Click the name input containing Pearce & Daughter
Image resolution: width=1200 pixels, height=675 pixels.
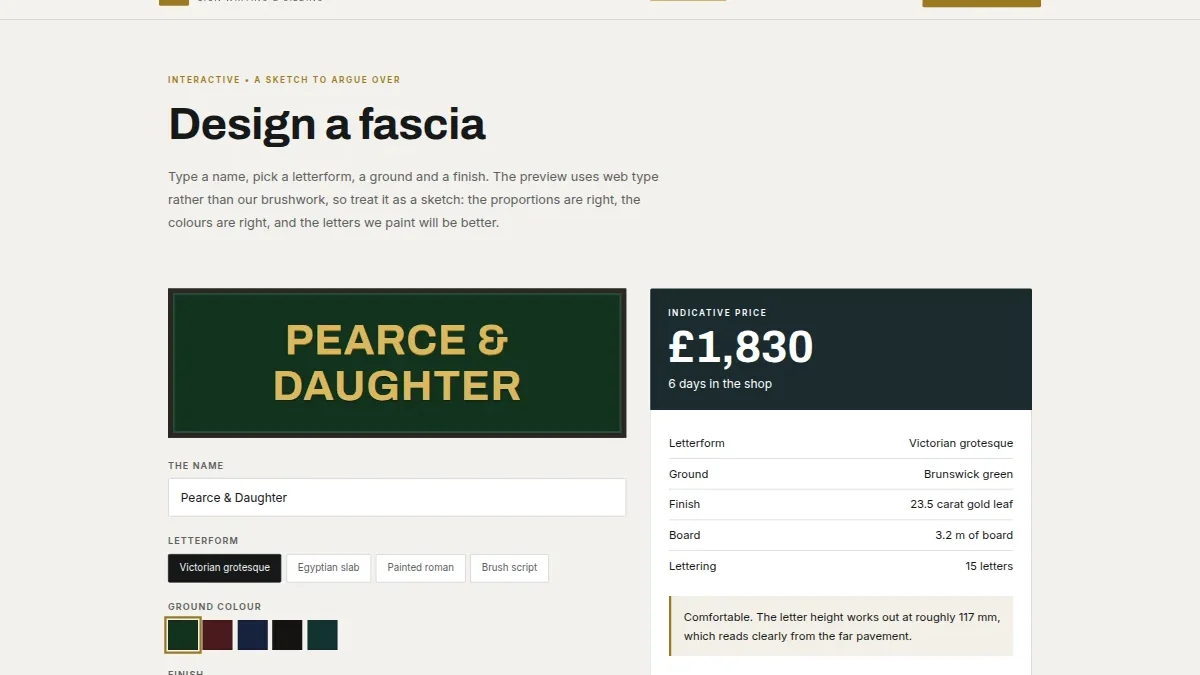tap(397, 497)
